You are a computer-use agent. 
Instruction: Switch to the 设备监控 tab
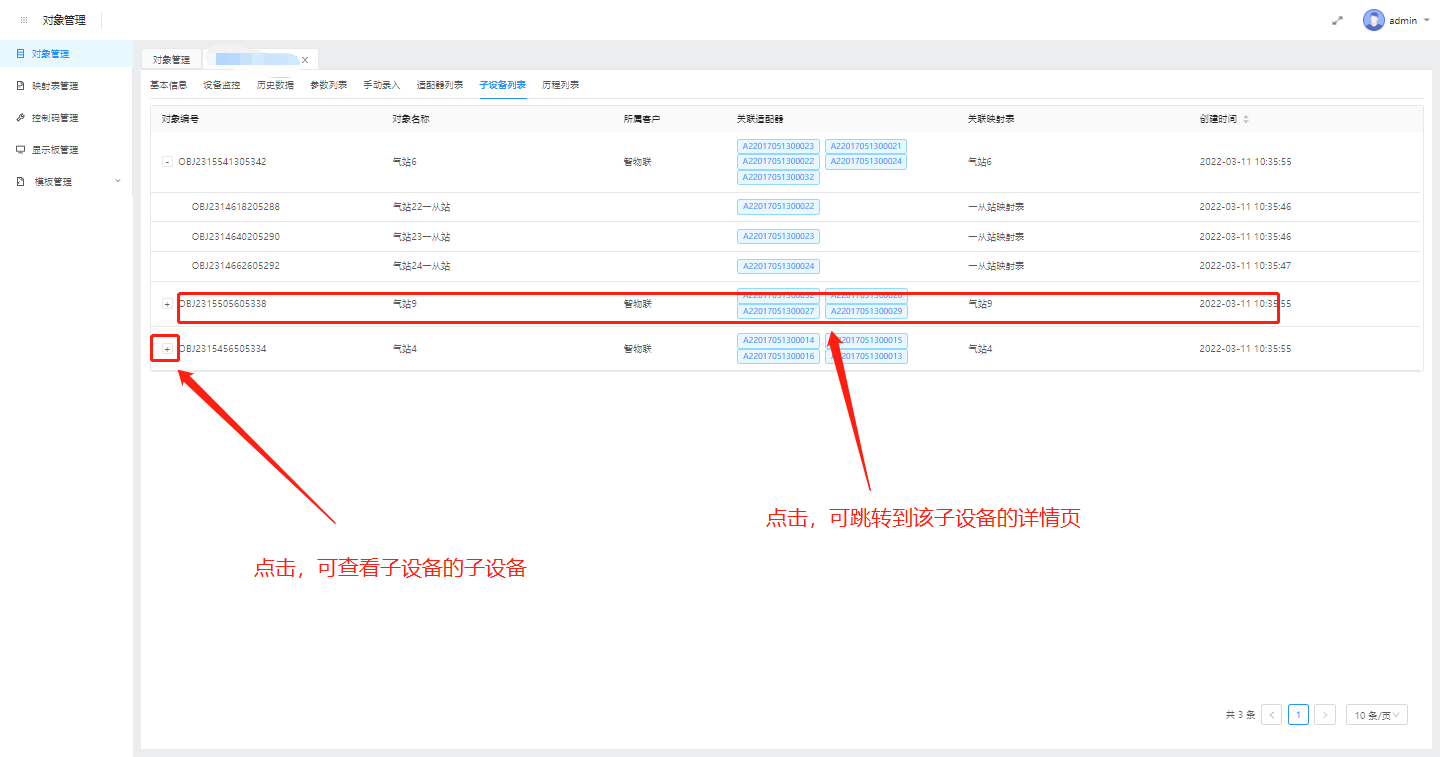[x=221, y=85]
